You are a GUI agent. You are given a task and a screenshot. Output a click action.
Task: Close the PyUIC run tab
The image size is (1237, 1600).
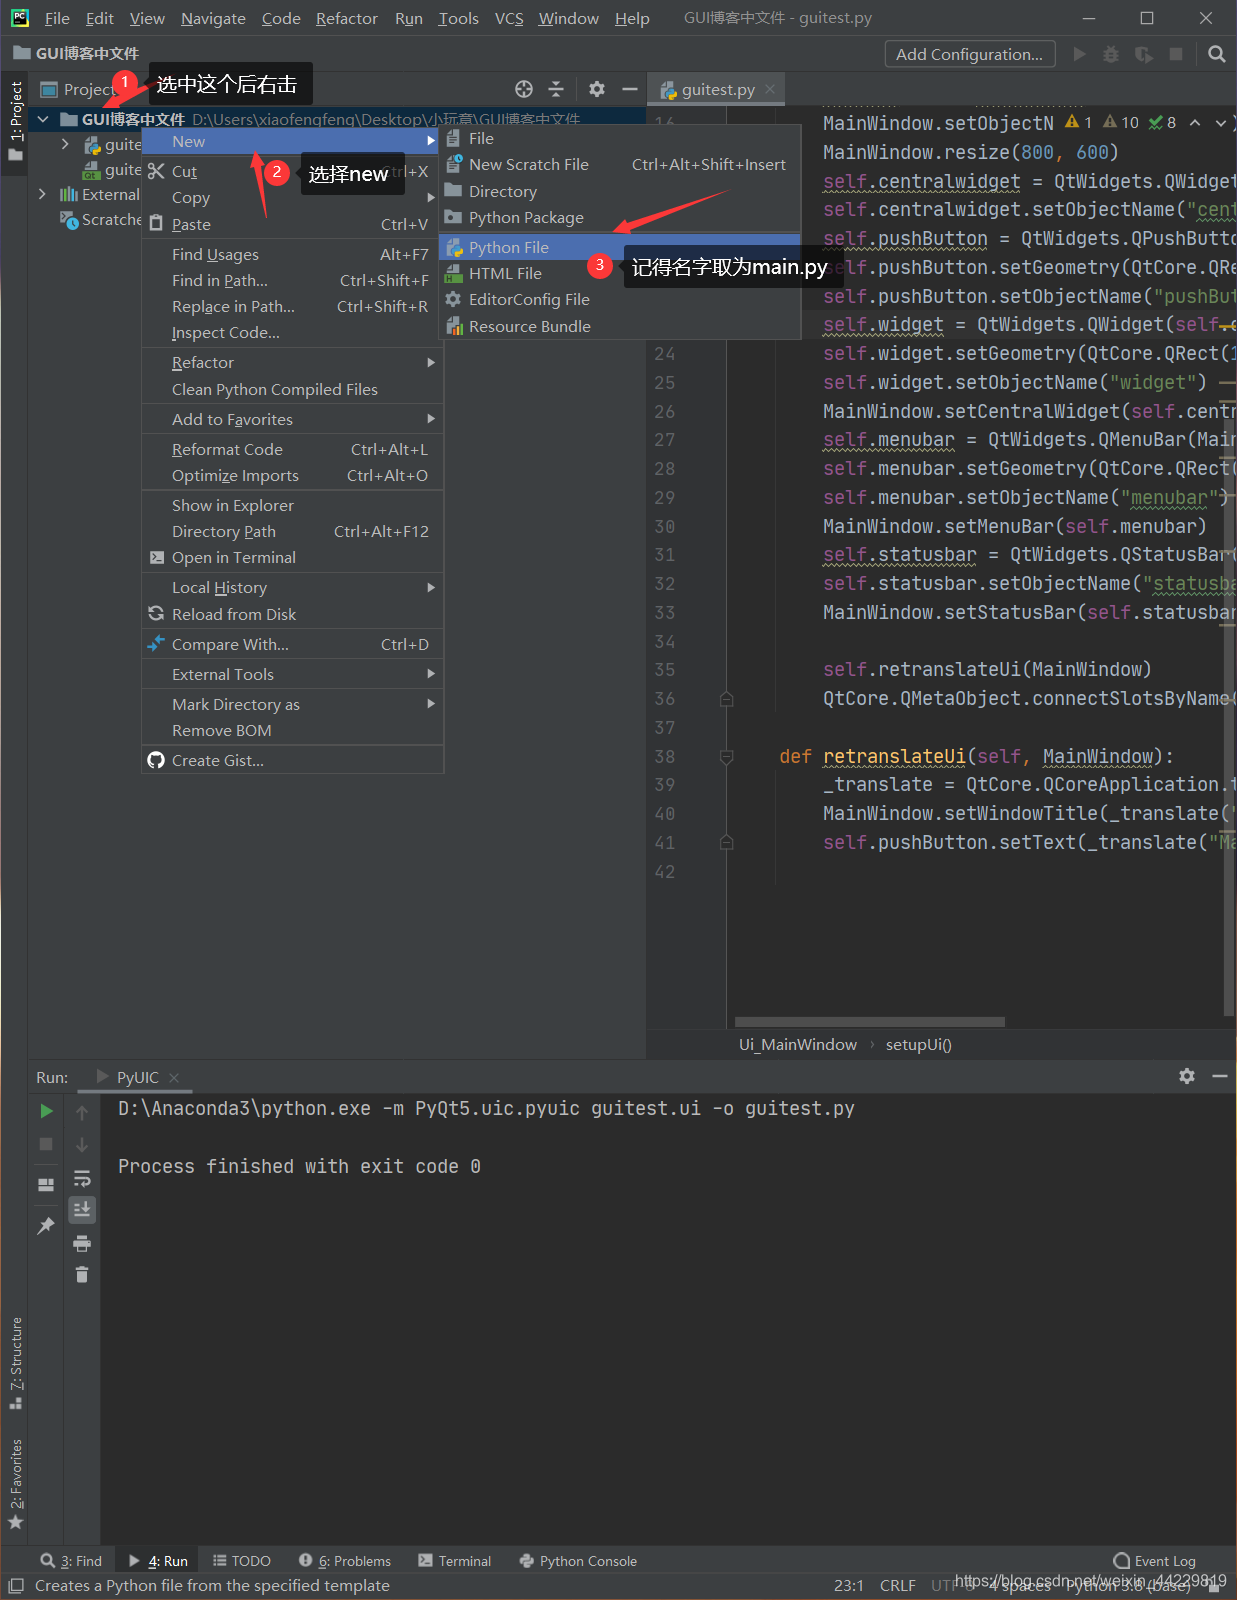click(174, 1078)
